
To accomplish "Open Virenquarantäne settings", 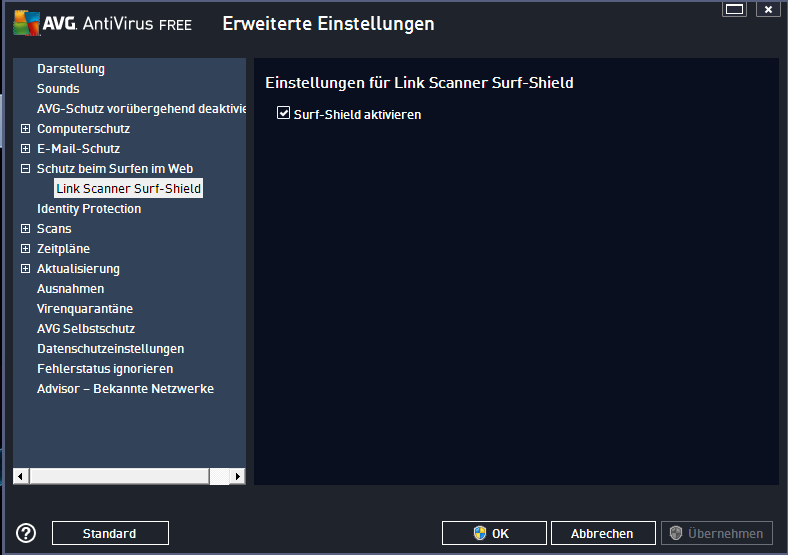I will click(x=85, y=309).
